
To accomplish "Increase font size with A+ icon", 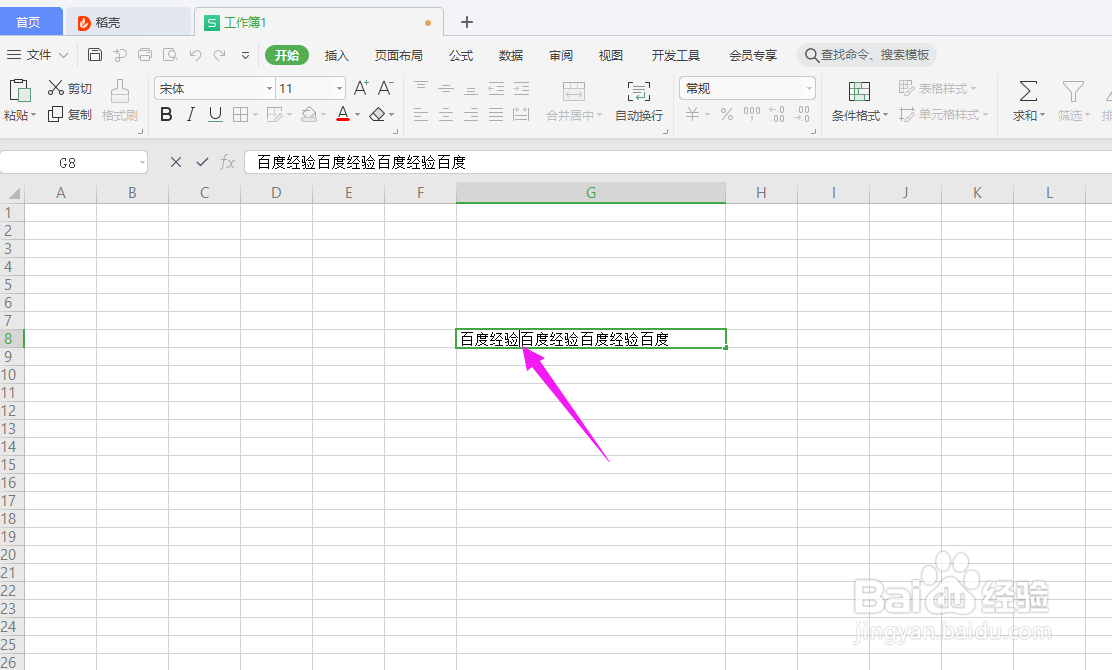I will pos(361,88).
